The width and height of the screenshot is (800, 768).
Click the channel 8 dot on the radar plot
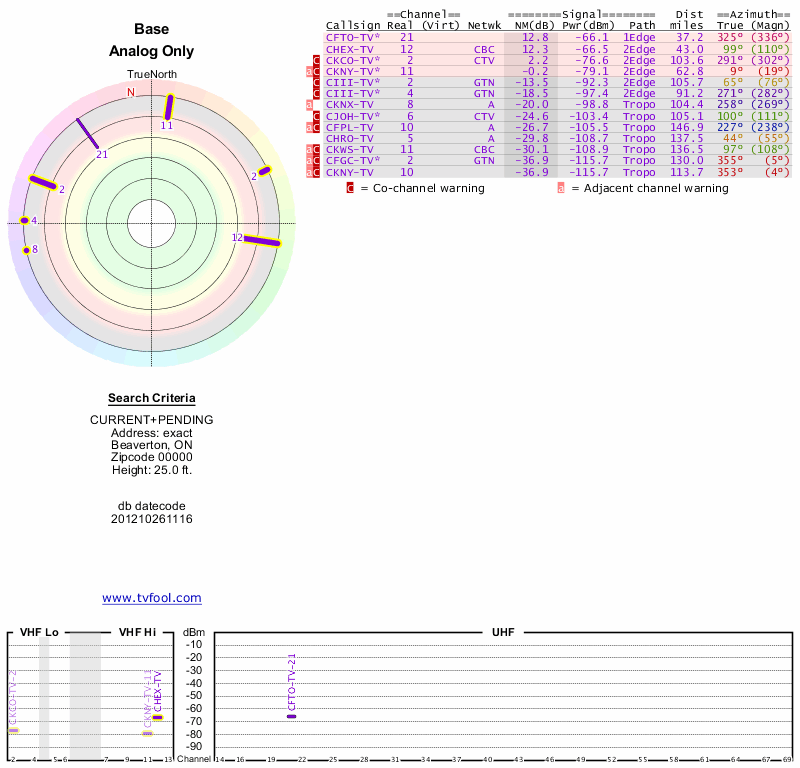pos(27,249)
